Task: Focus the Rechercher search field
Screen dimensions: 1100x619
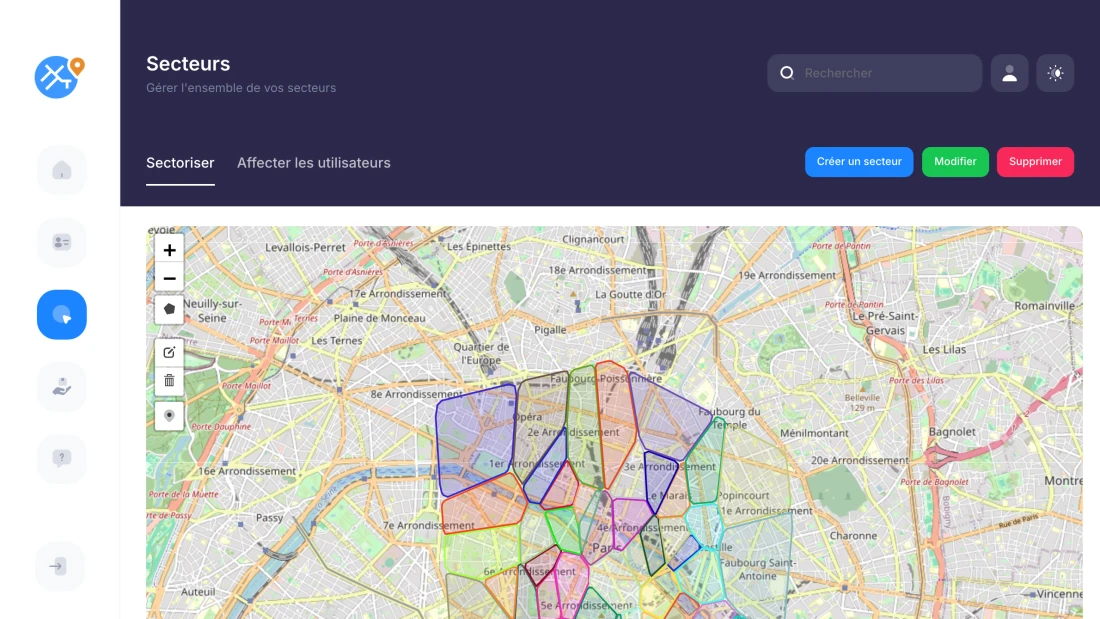Action: tap(874, 73)
